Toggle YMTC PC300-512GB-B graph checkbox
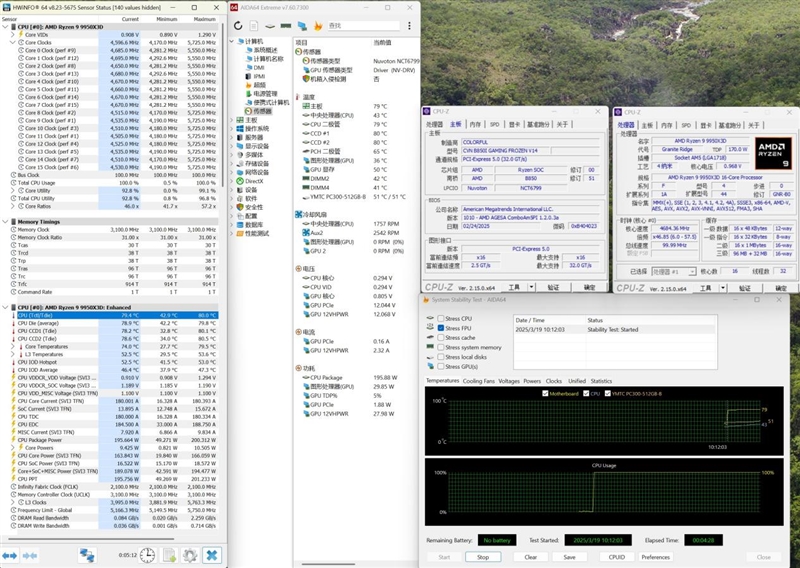The width and height of the screenshot is (800, 568). [608, 393]
